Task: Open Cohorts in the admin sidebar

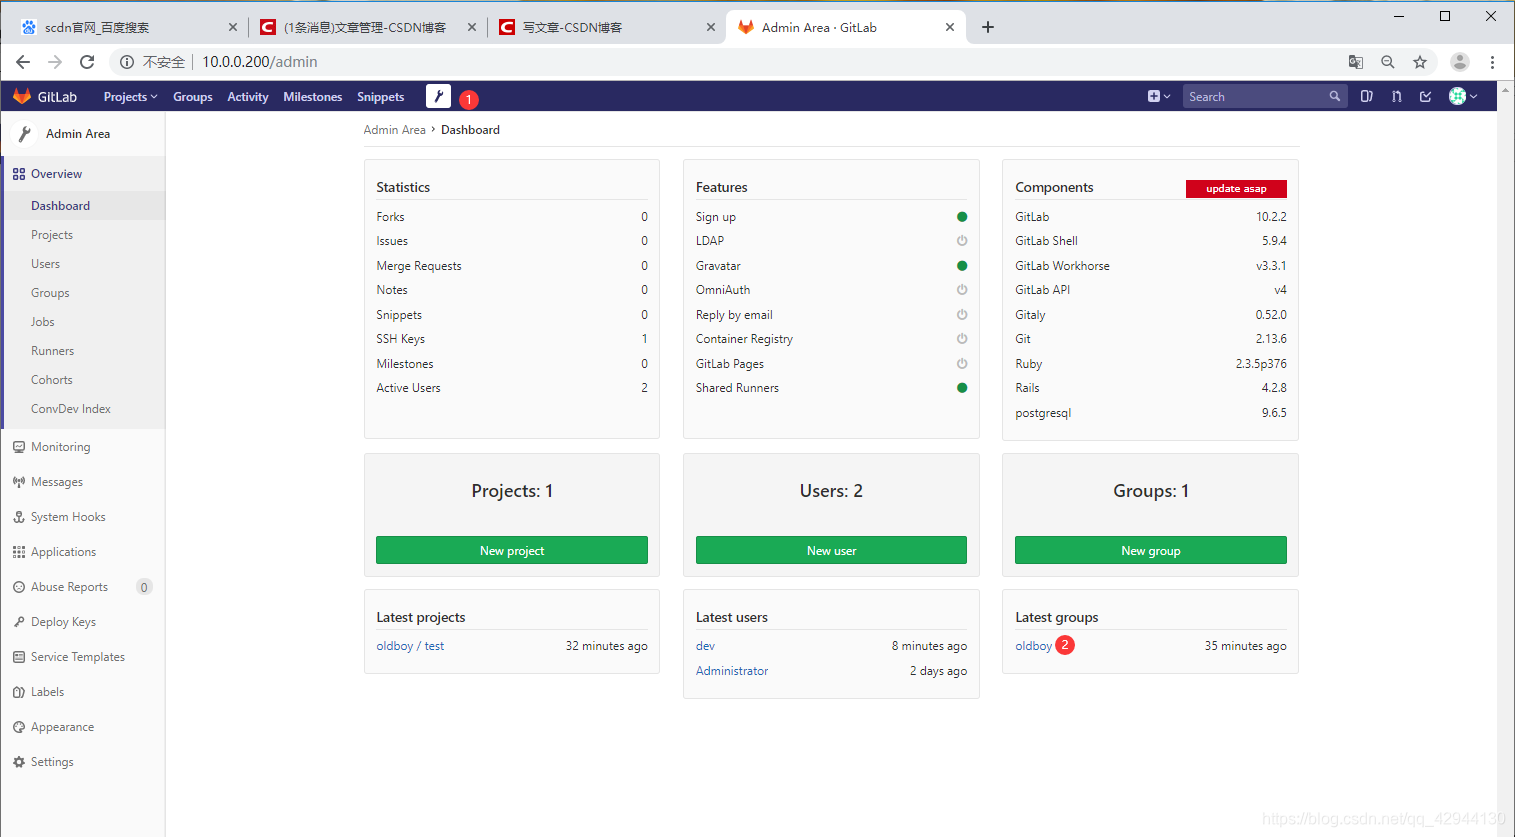Action: 52,380
